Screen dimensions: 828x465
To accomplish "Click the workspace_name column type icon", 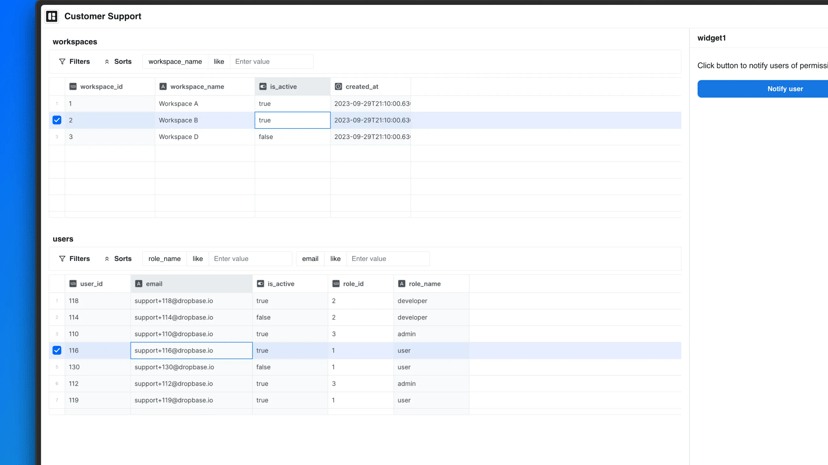I will (x=163, y=87).
